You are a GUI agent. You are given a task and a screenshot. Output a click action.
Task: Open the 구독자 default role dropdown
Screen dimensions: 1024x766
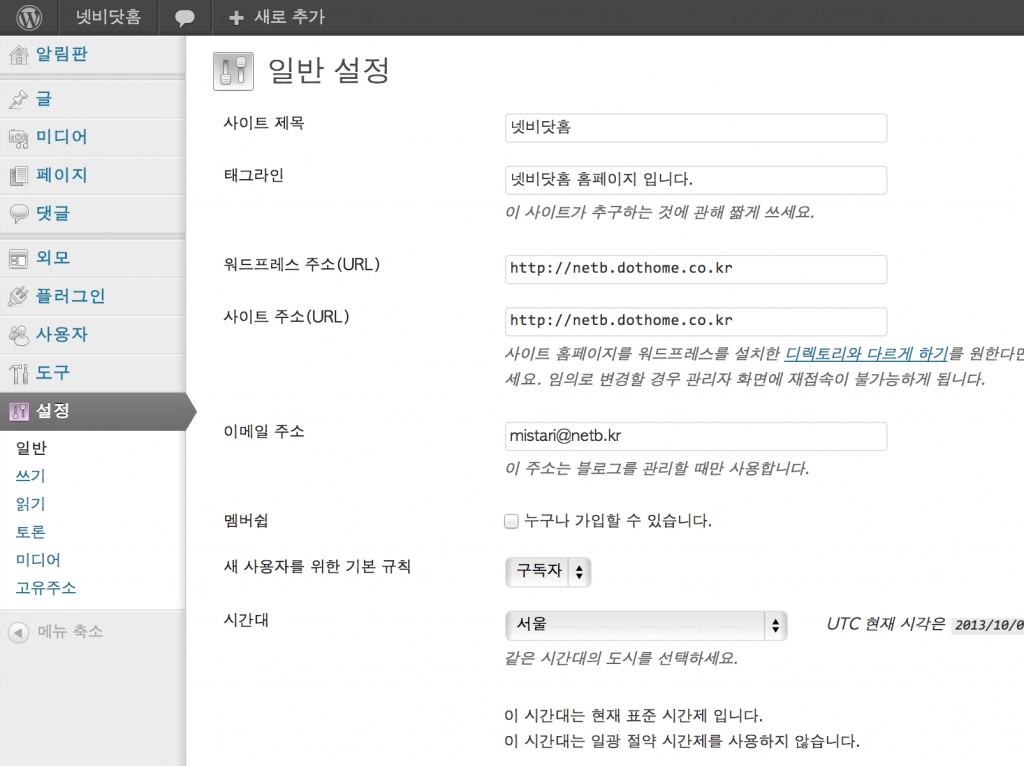[548, 571]
